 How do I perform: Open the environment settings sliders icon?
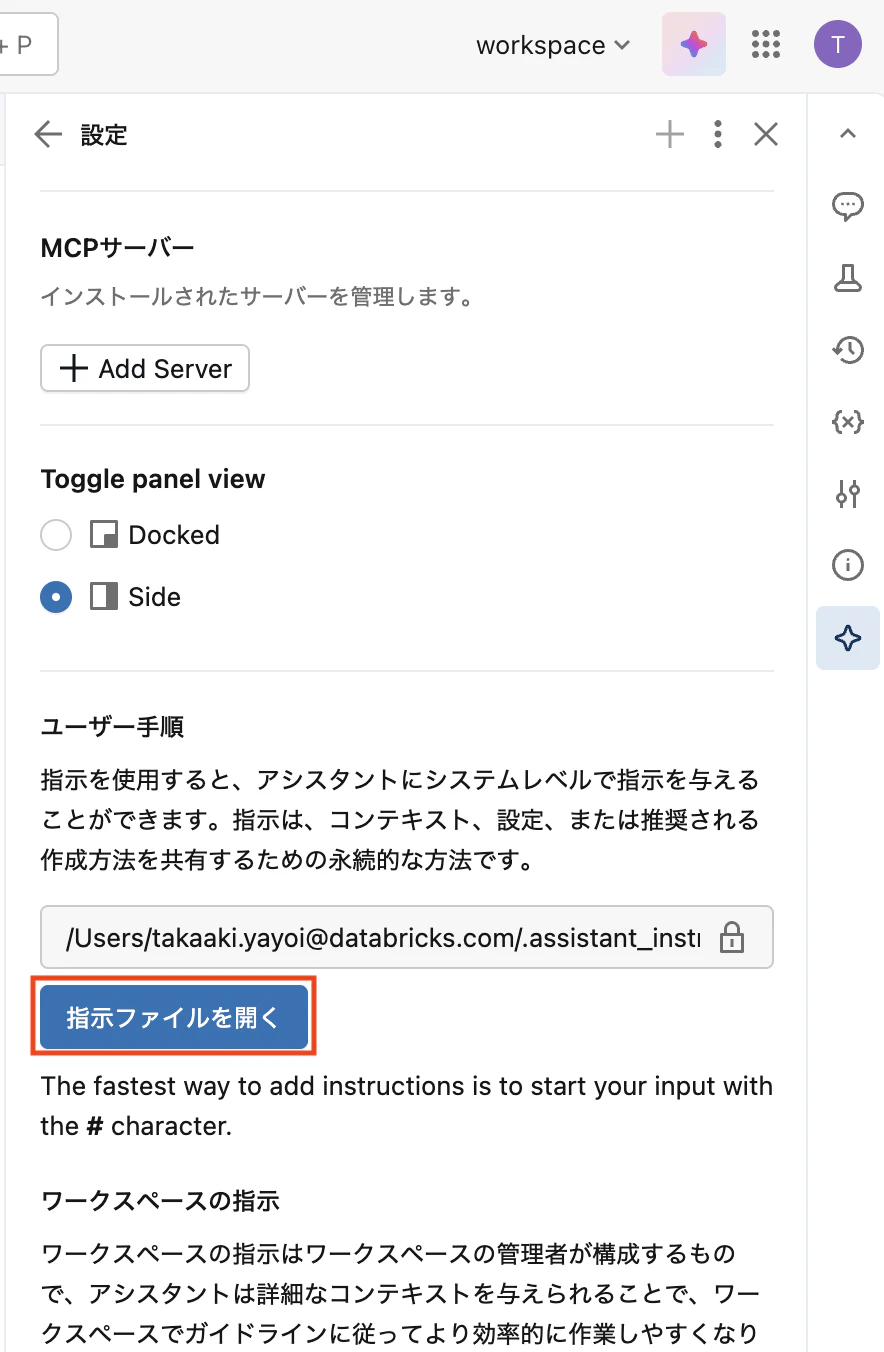(847, 494)
